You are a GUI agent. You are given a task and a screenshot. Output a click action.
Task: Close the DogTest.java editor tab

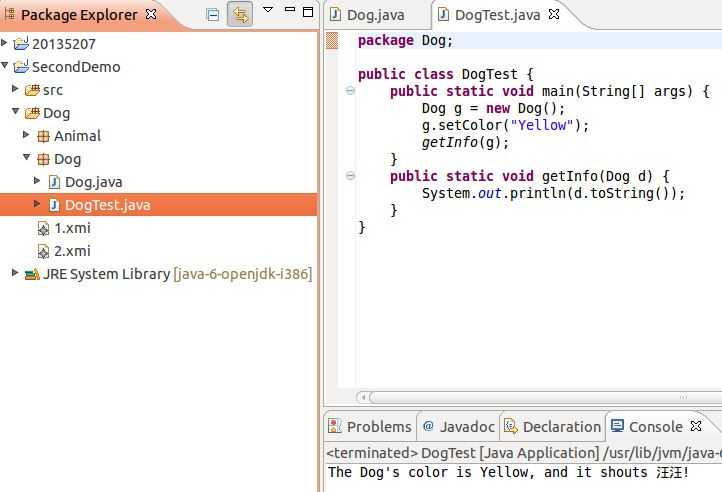click(x=554, y=14)
